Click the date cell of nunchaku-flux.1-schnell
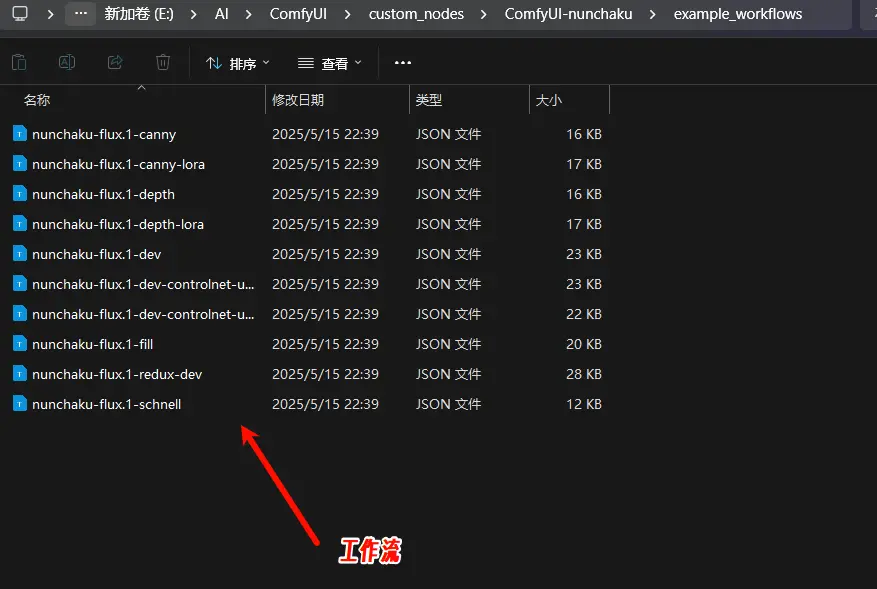 click(x=326, y=404)
